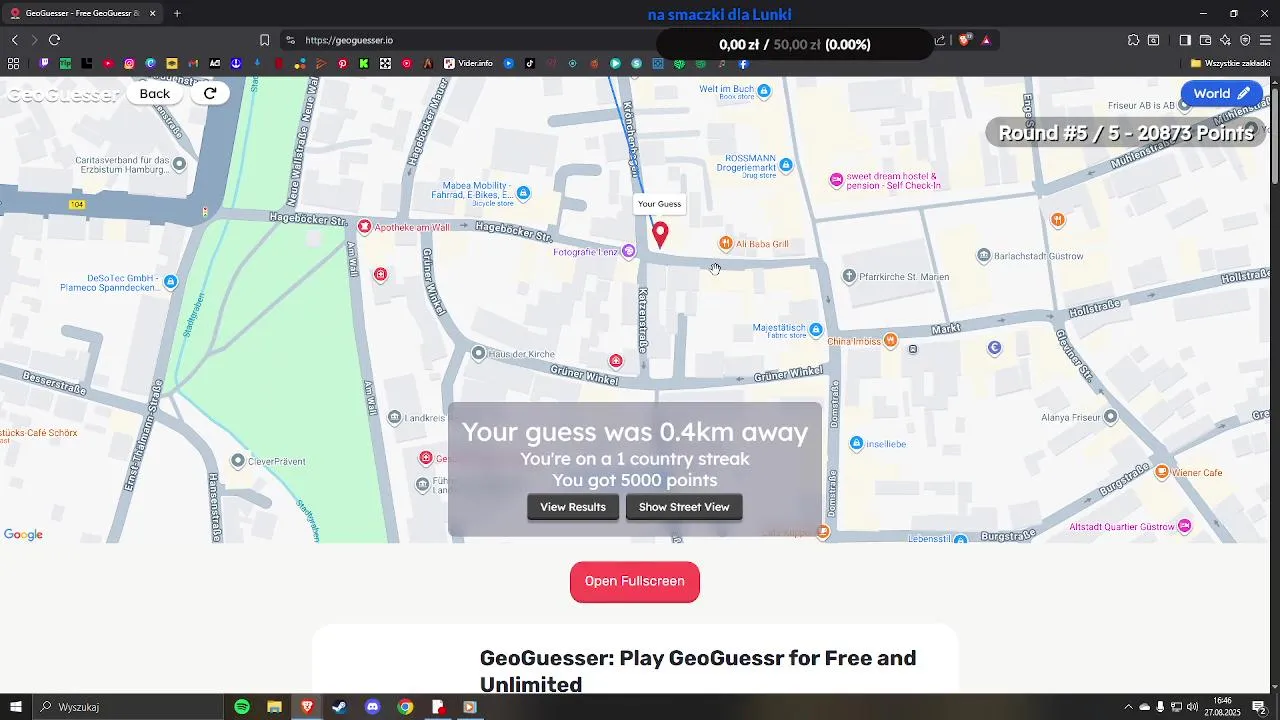Open Chrome from the taskbar
1280x720 pixels.
coord(405,707)
